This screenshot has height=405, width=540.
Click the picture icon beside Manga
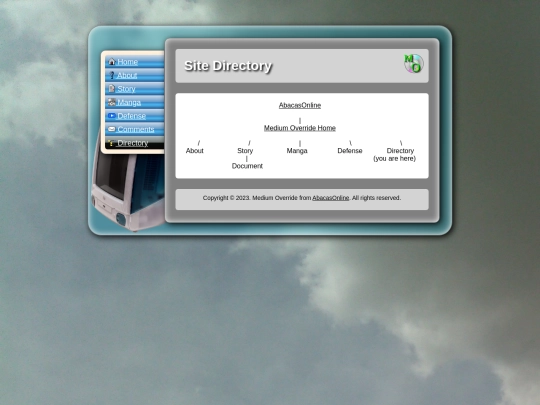tap(112, 102)
